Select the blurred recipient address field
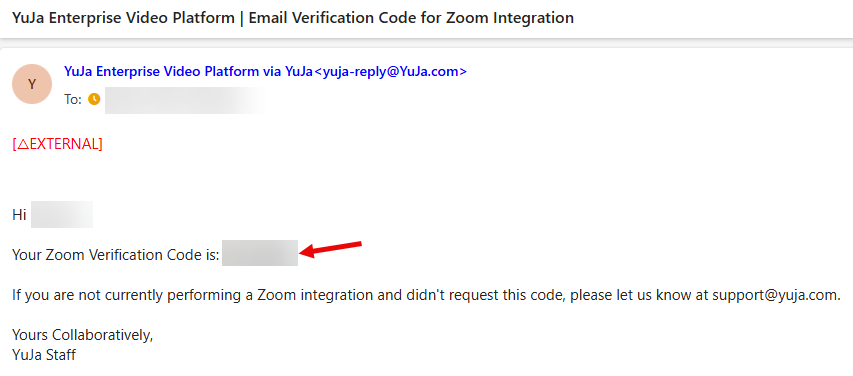Screen dimensions: 853x376 [x=185, y=100]
